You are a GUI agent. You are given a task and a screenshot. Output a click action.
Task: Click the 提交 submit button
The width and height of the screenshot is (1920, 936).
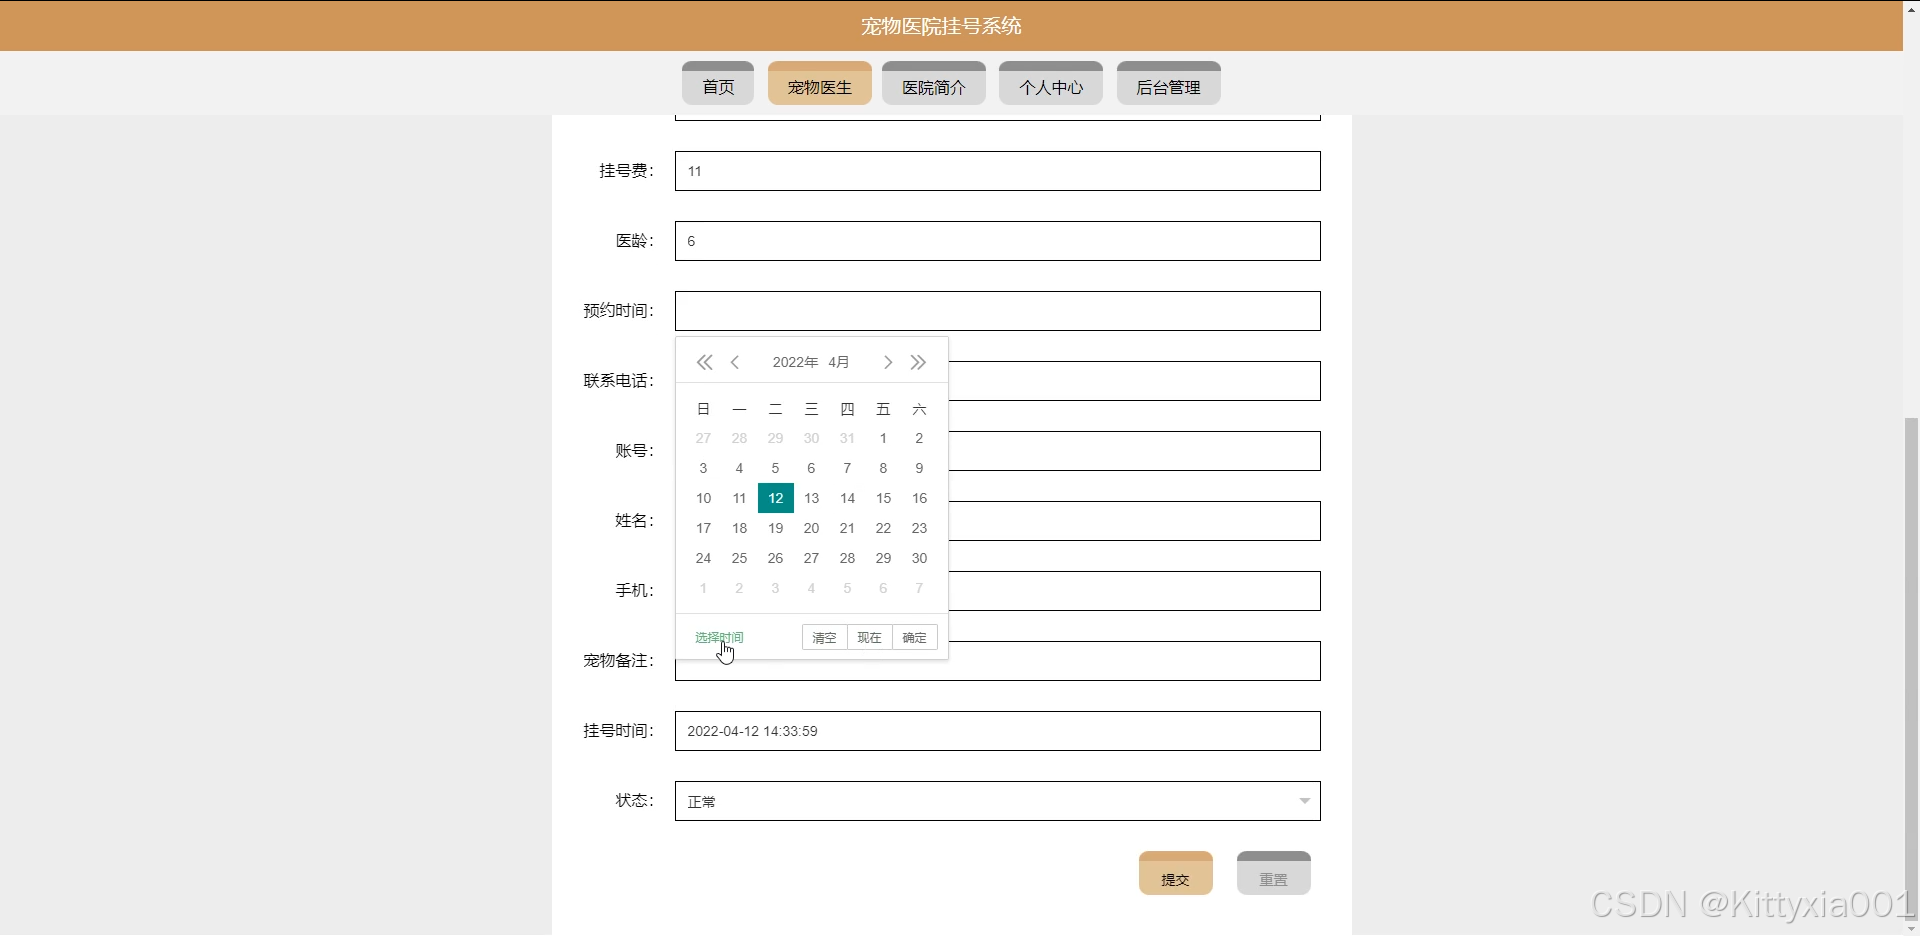(x=1175, y=876)
